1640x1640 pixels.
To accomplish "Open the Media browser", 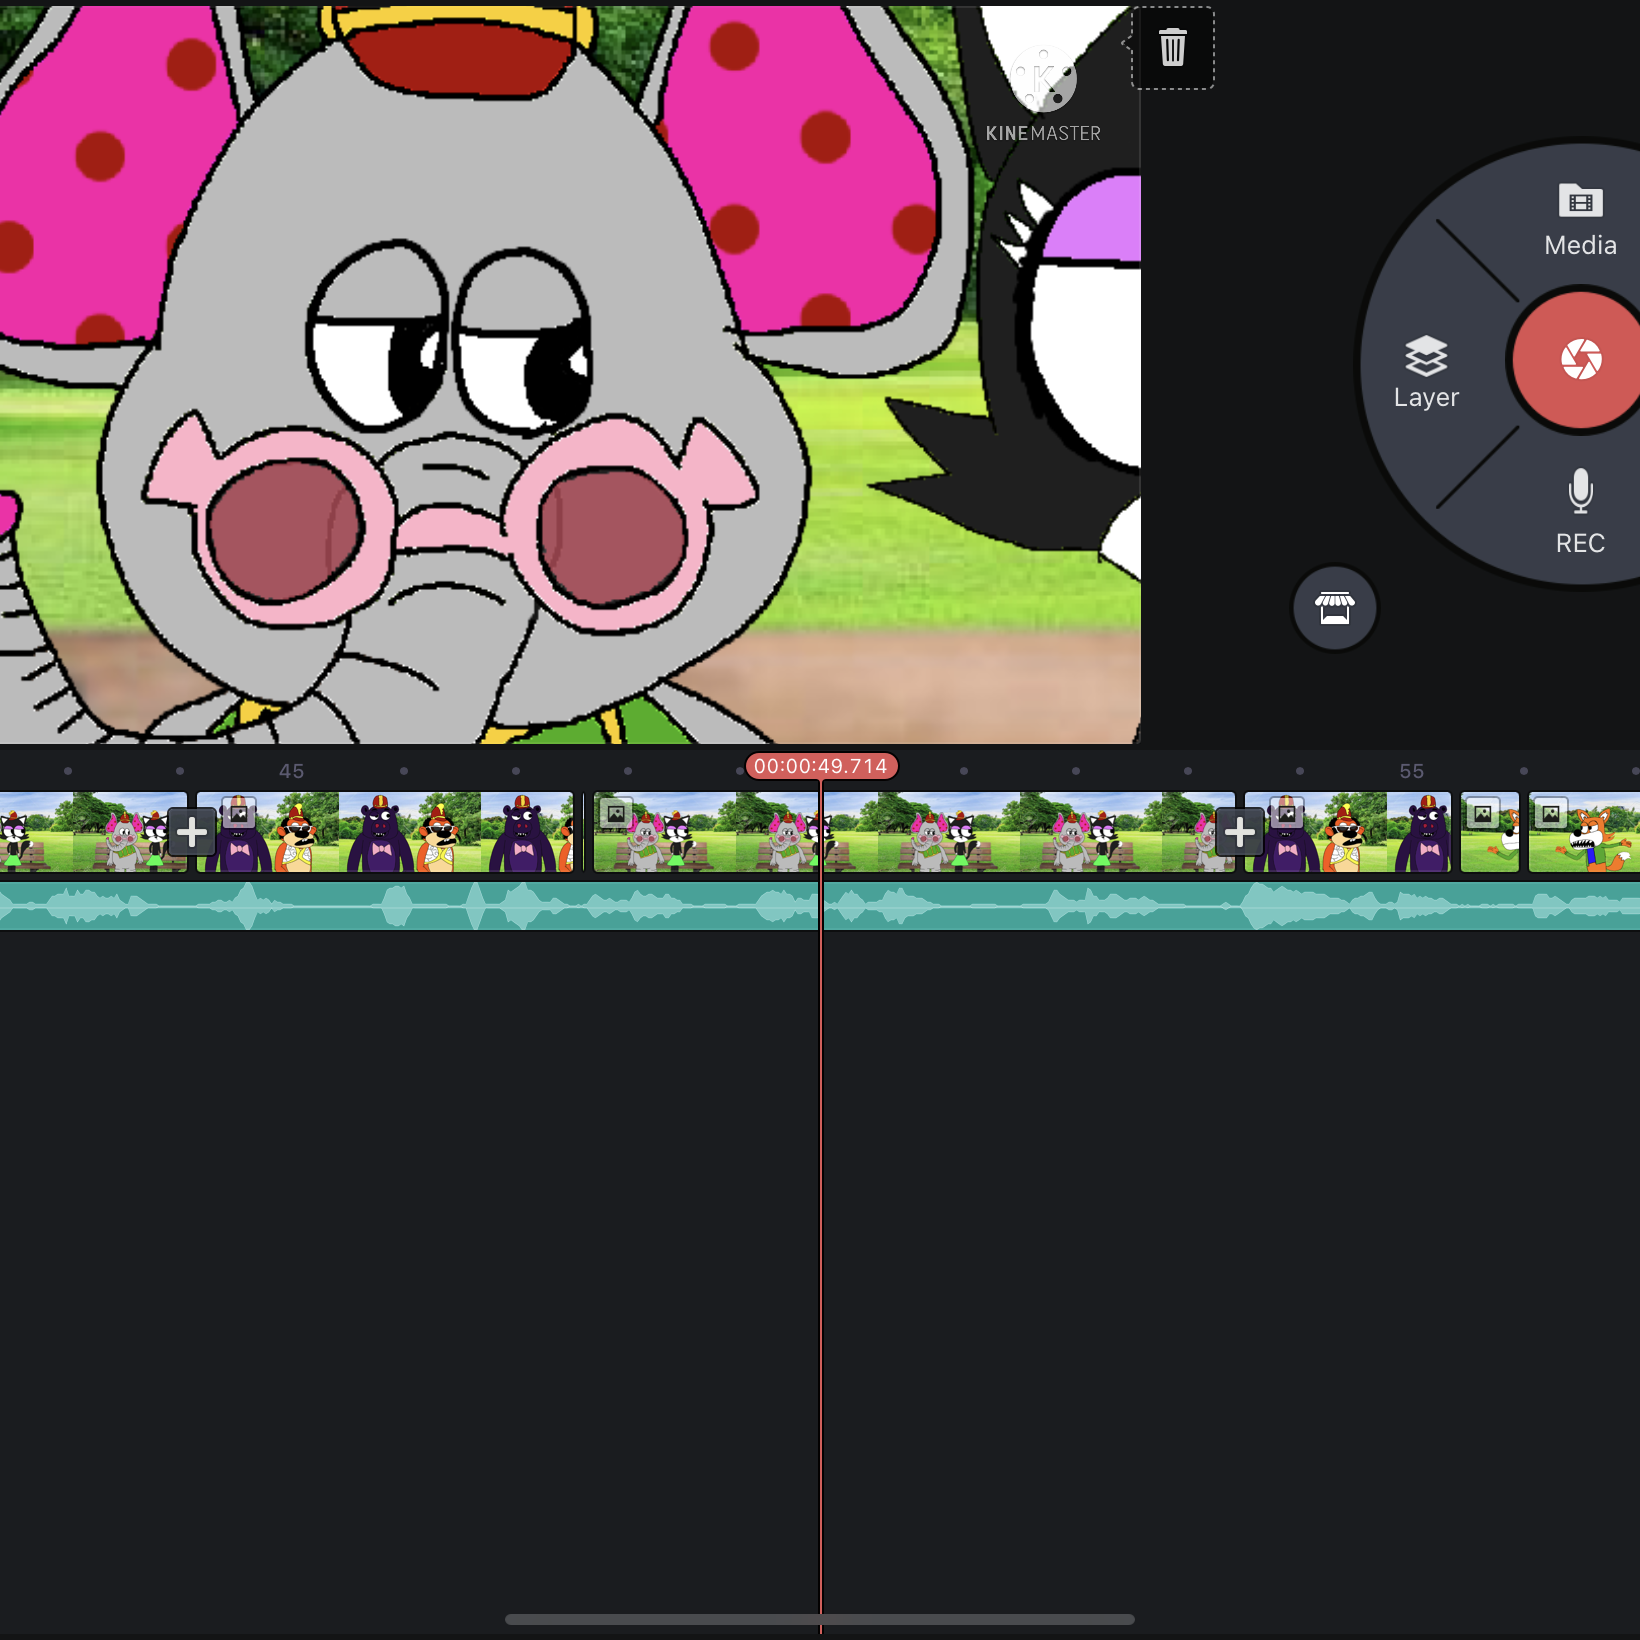I will click(1579, 221).
